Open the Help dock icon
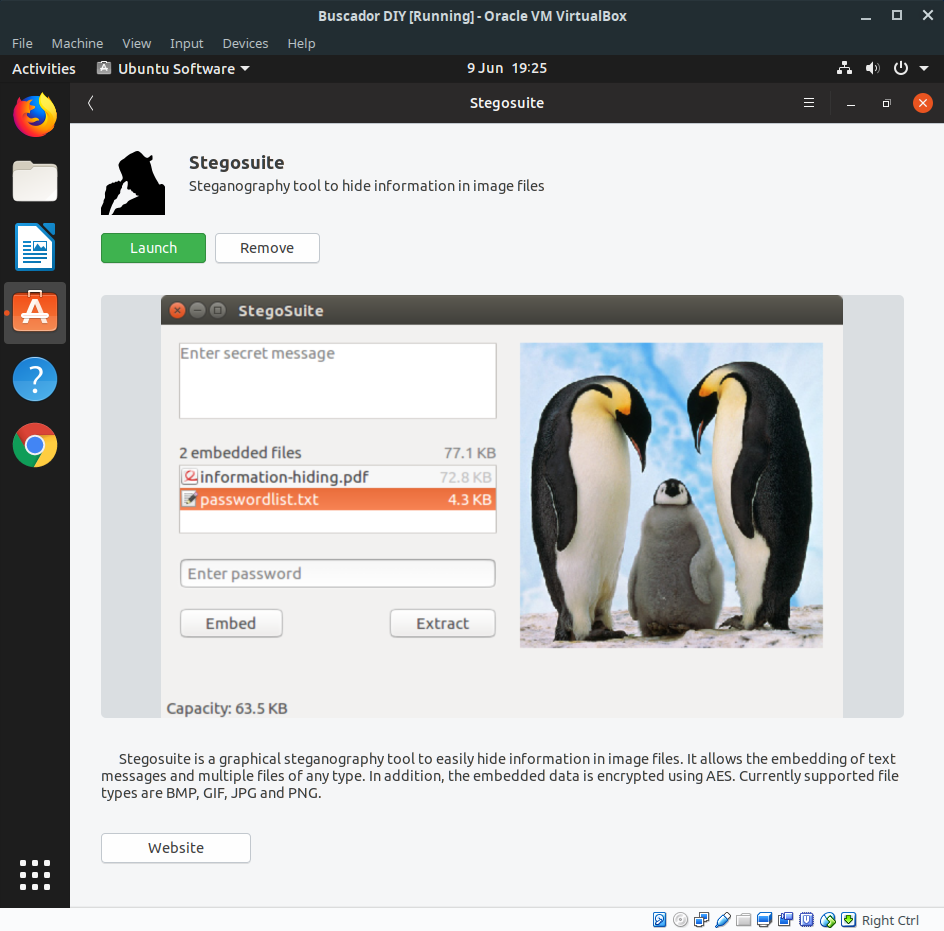This screenshot has width=944, height=931. point(35,379)
